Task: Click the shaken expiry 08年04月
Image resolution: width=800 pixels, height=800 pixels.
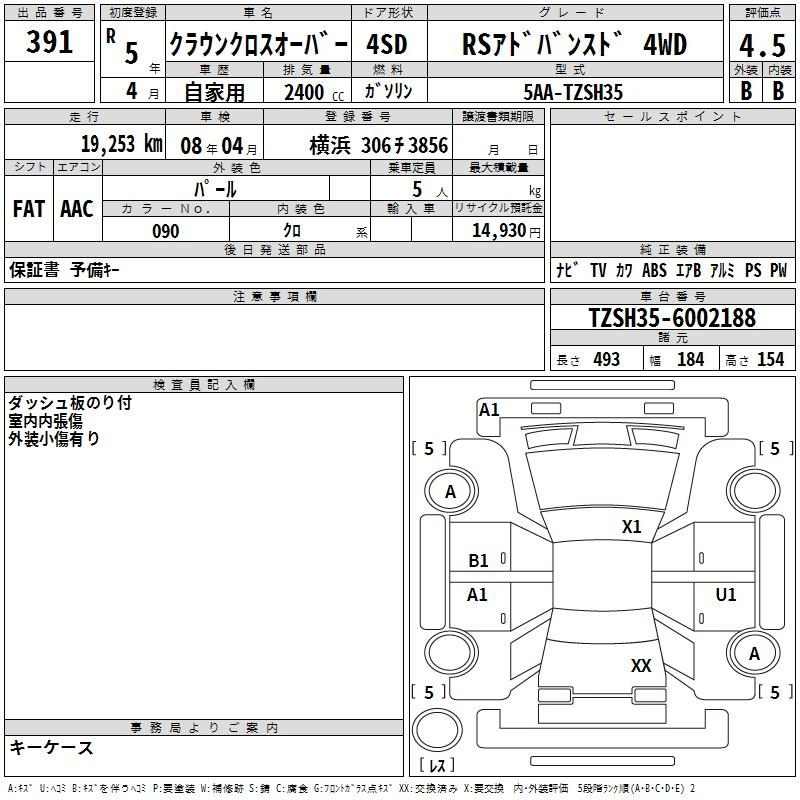Action: point(219,146)
